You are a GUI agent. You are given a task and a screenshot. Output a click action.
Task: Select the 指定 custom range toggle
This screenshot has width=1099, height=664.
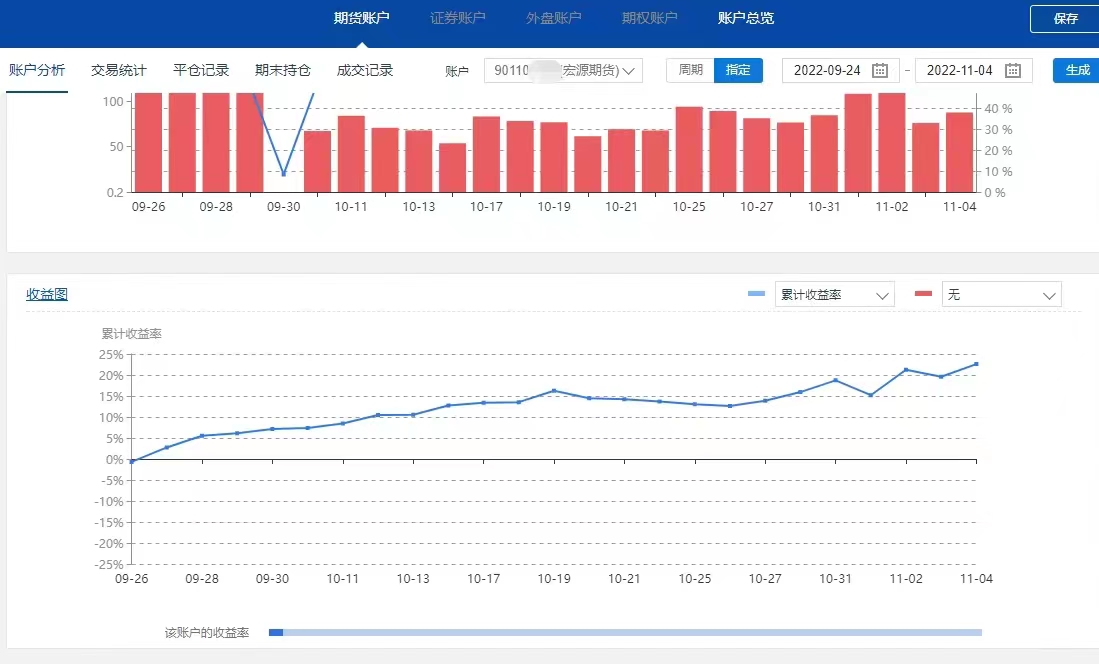click(x=738, y=70)
